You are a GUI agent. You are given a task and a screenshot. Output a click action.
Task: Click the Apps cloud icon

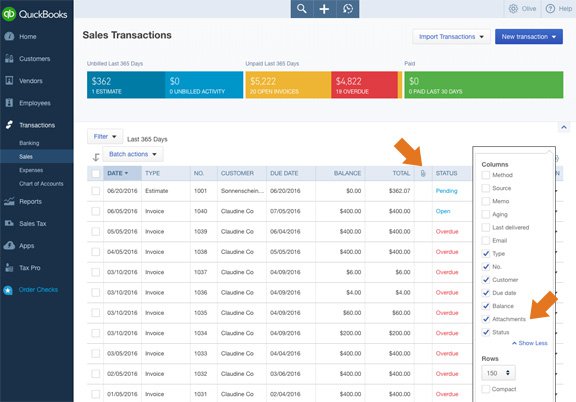[x=9, y=245]
